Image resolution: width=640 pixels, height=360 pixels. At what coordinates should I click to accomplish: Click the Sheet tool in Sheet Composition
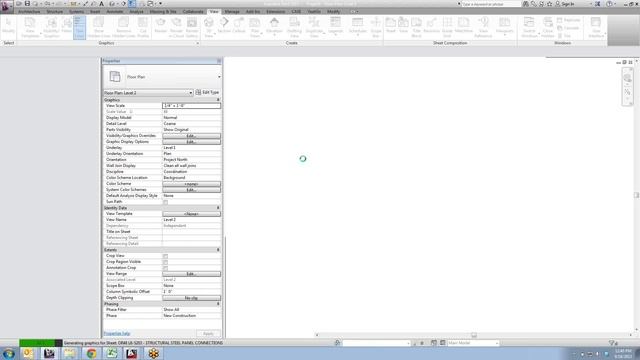pos(391,26)
